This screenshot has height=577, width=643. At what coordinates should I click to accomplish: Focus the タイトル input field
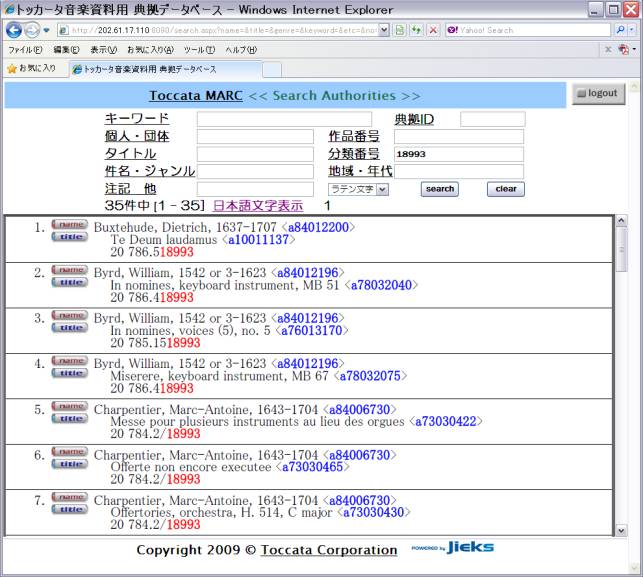tap(255, 154)
